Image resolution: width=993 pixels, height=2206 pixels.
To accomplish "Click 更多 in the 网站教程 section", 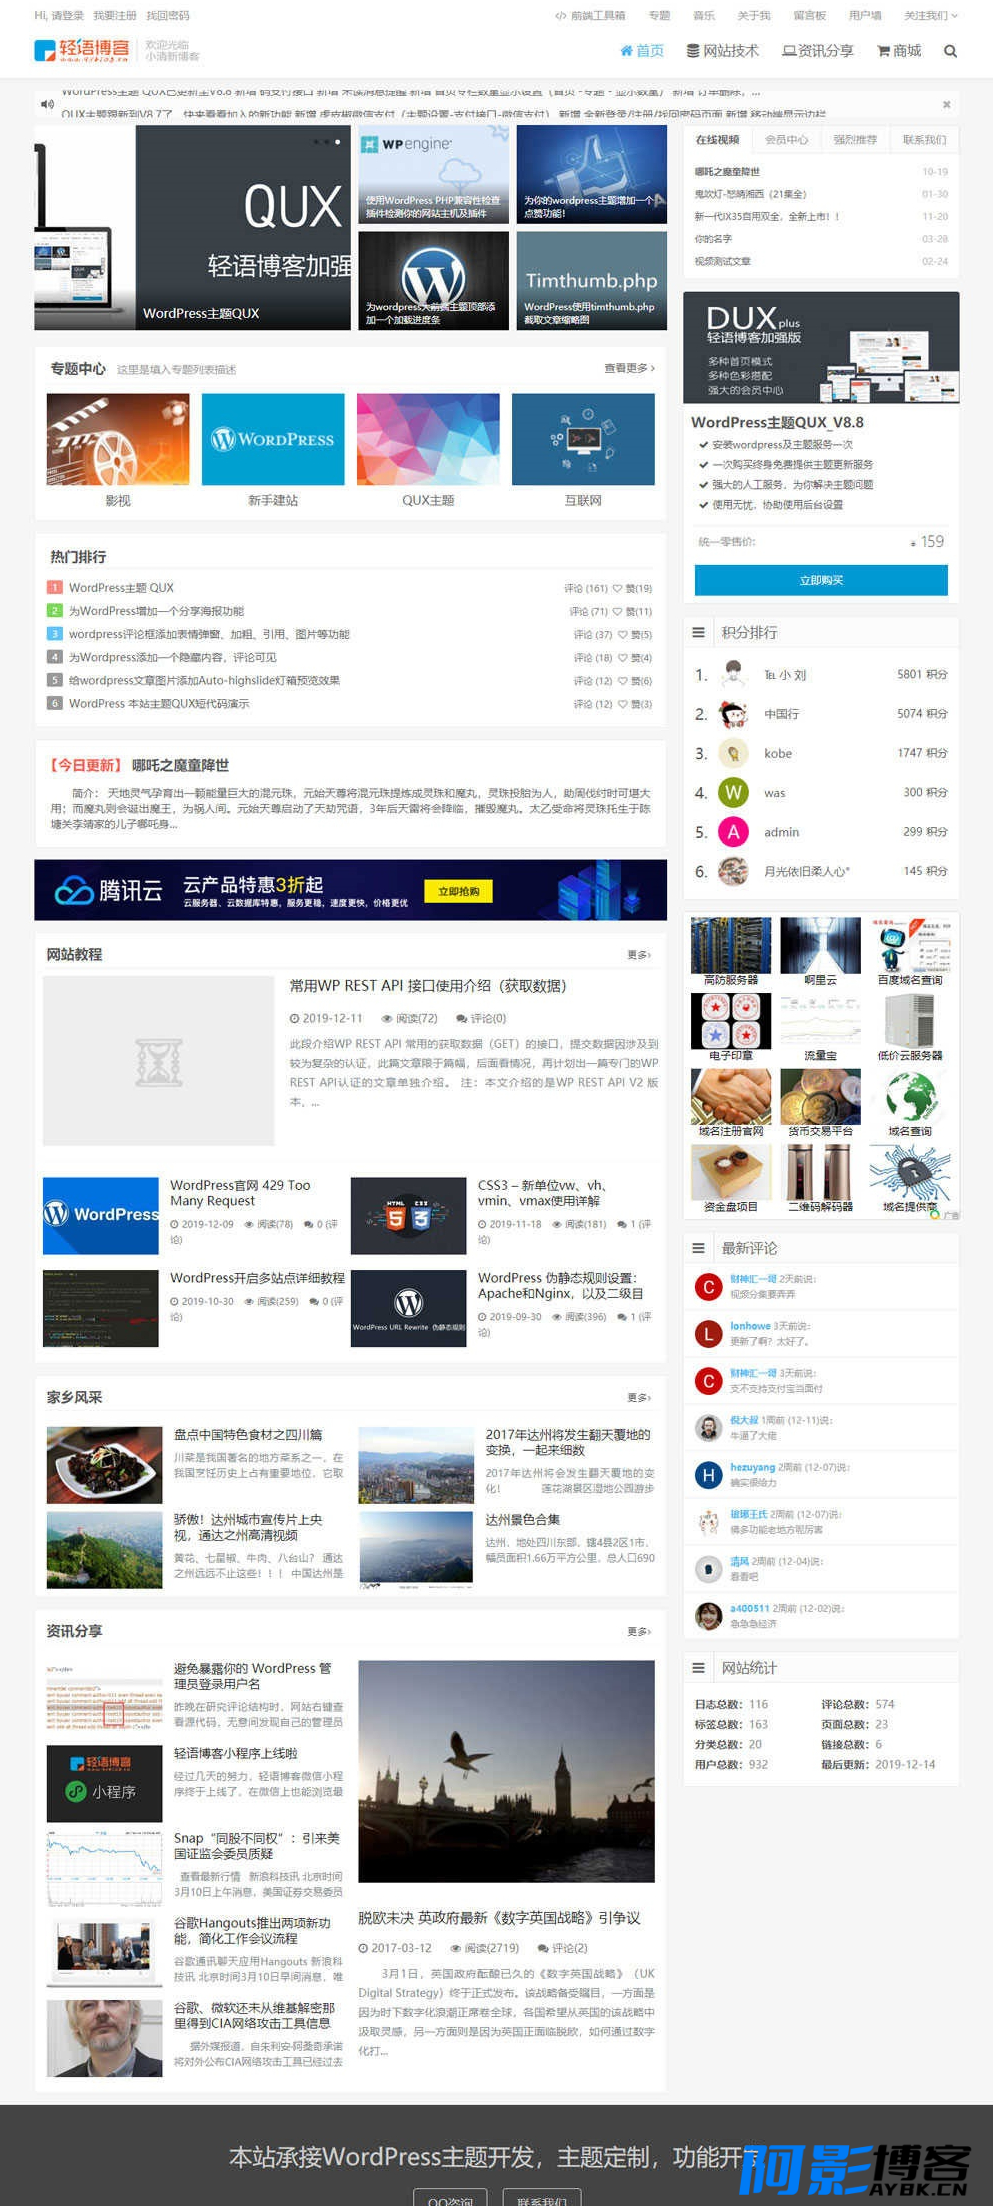I will pyautogui.click(x=639, y=955).
